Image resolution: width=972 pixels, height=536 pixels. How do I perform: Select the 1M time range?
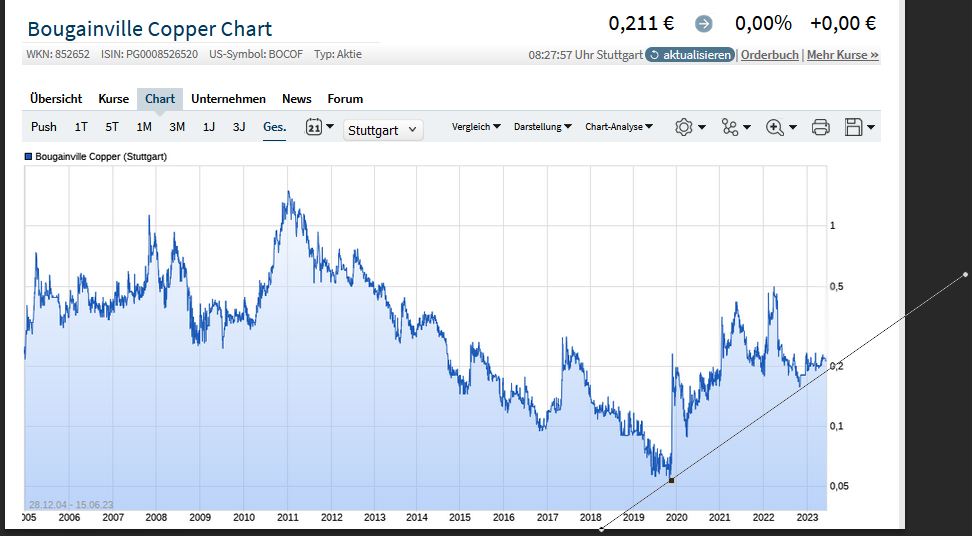point(144,127)
